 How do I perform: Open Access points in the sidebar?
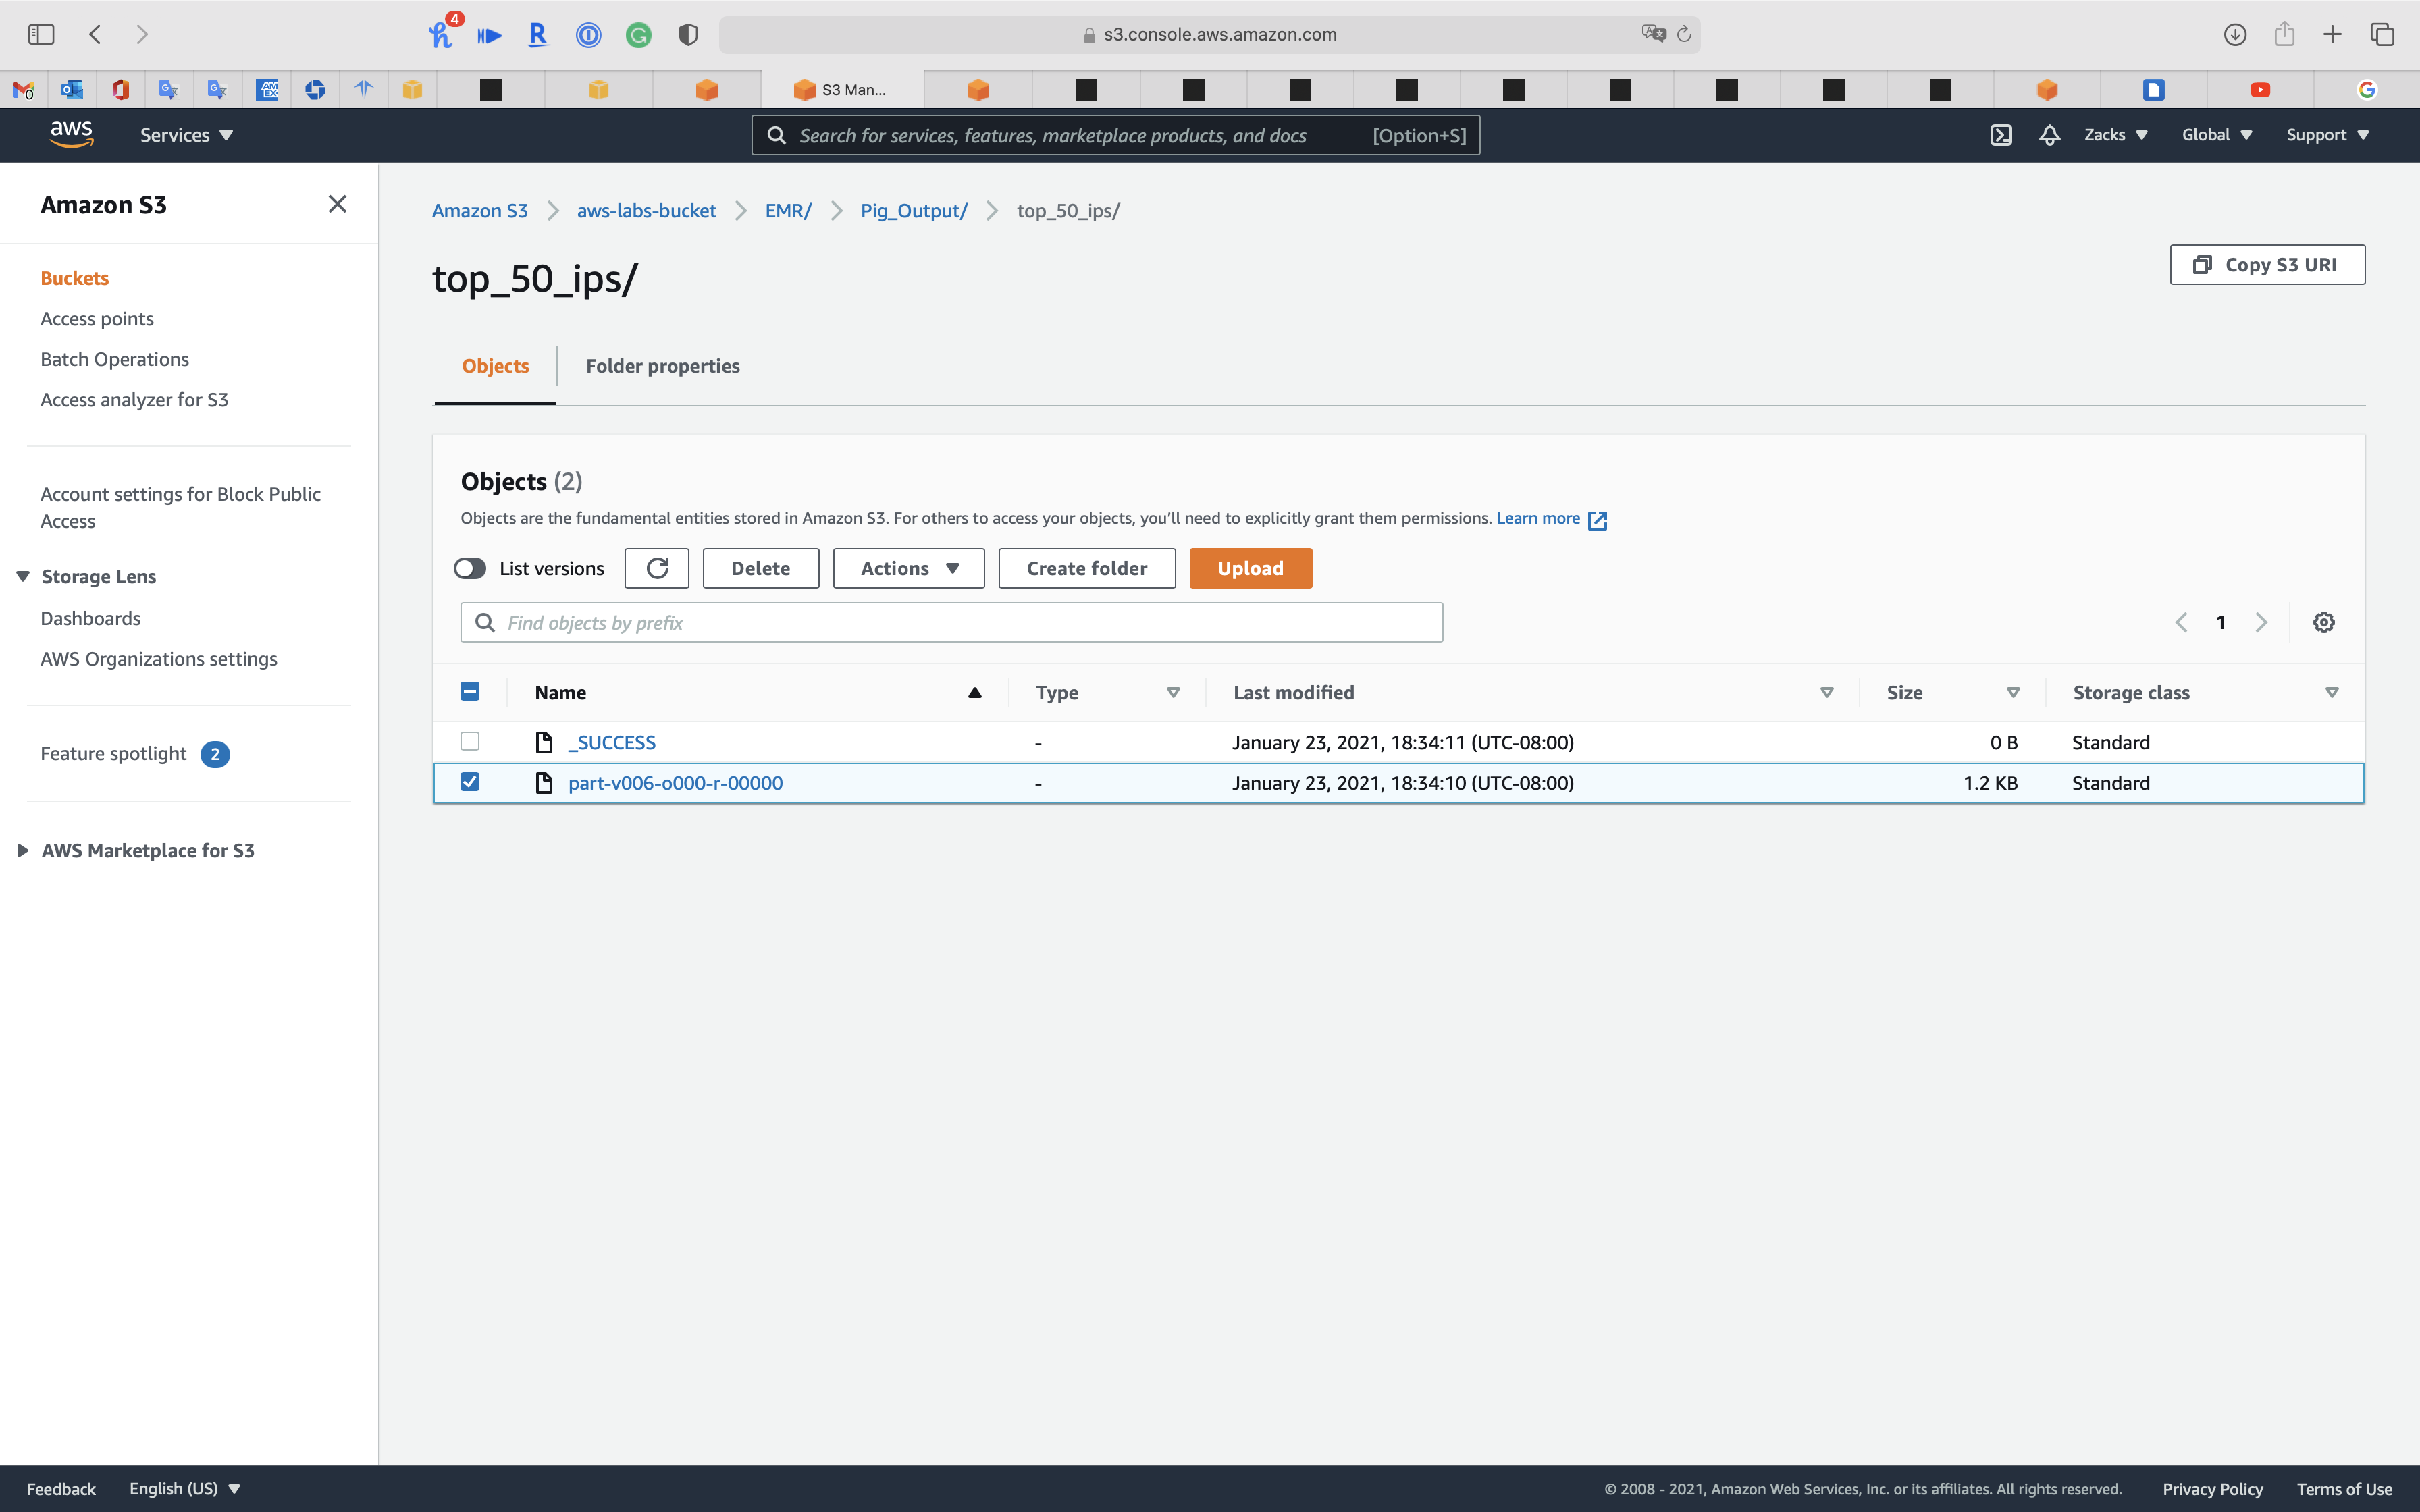pos(97,319)
